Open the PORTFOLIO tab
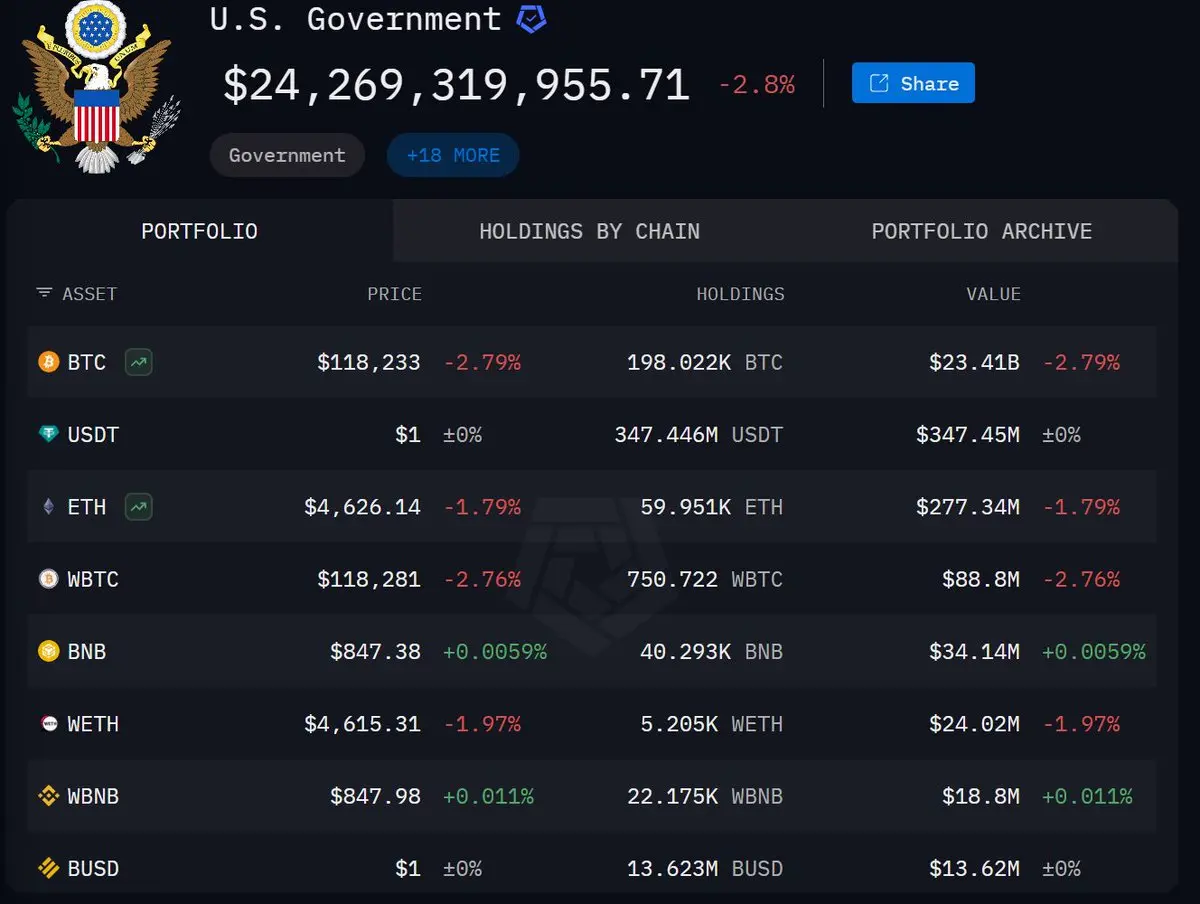 pos(200,231)
